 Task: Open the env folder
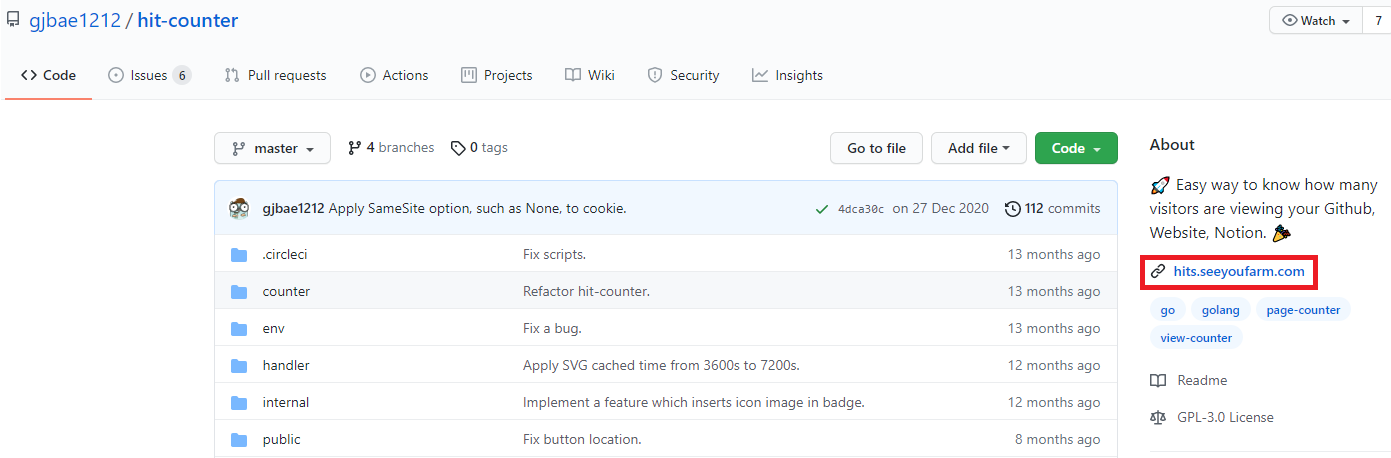pyautogui.click(x=273, y=328)
